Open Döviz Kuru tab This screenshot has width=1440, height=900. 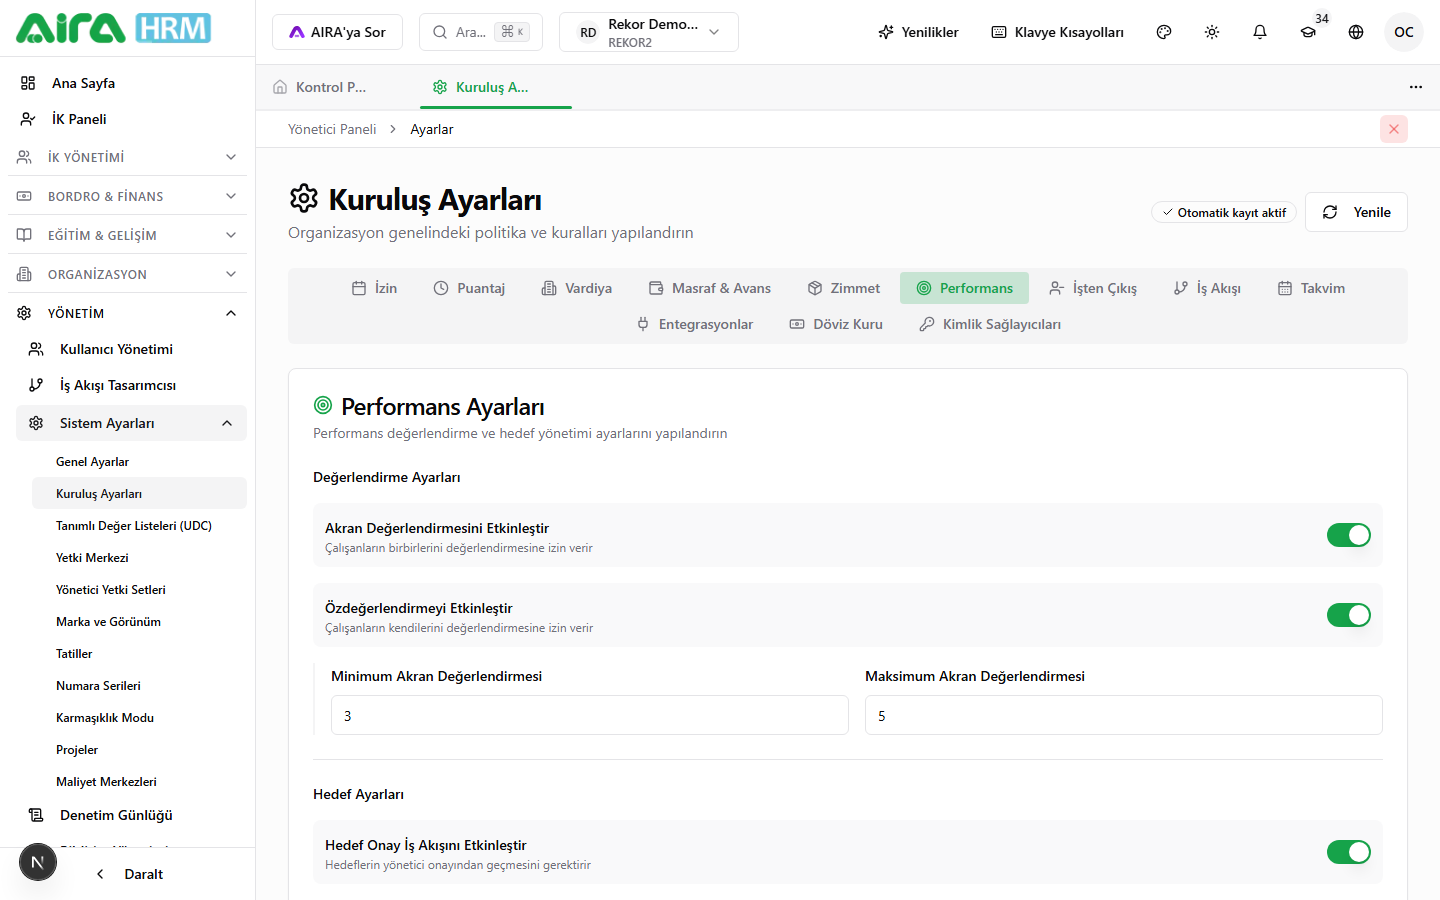(836, 324)
